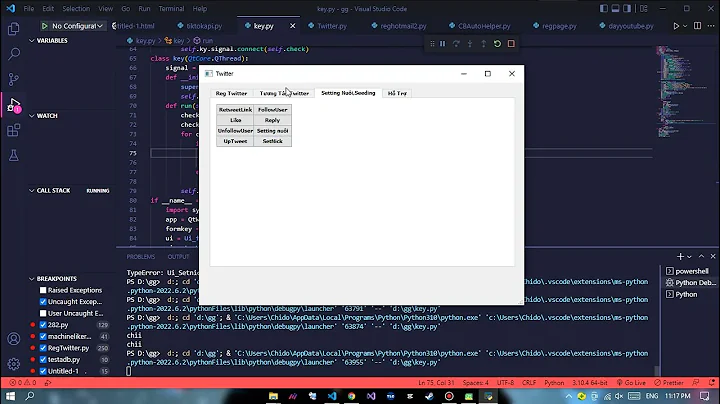Click UnfollowUser button in Twitter window
Image resolution: width=720 pixels, height=404 pixels.
coord(235,131)
